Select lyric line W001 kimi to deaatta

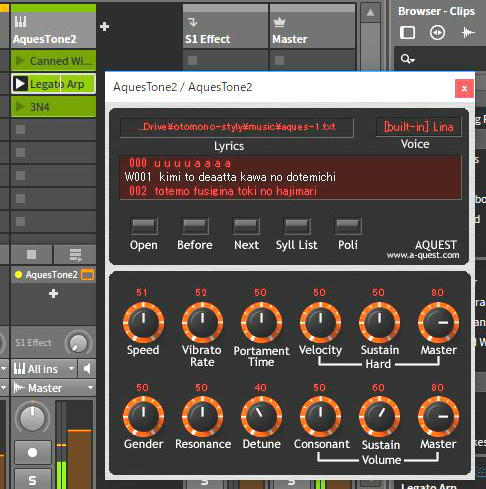(230, 177)
